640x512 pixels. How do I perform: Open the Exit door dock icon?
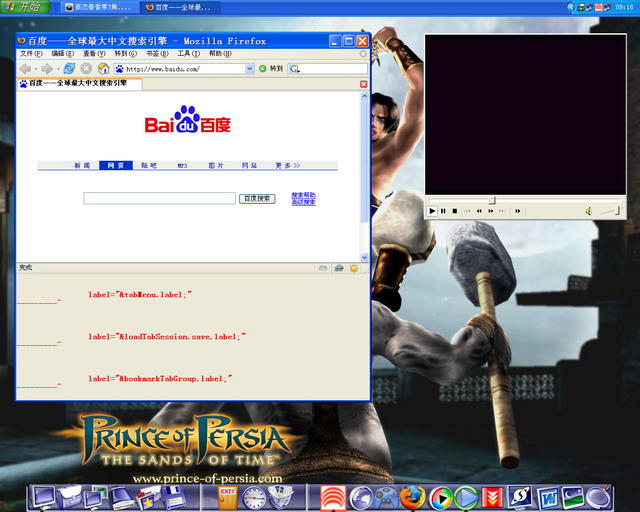tap(227, 497)
